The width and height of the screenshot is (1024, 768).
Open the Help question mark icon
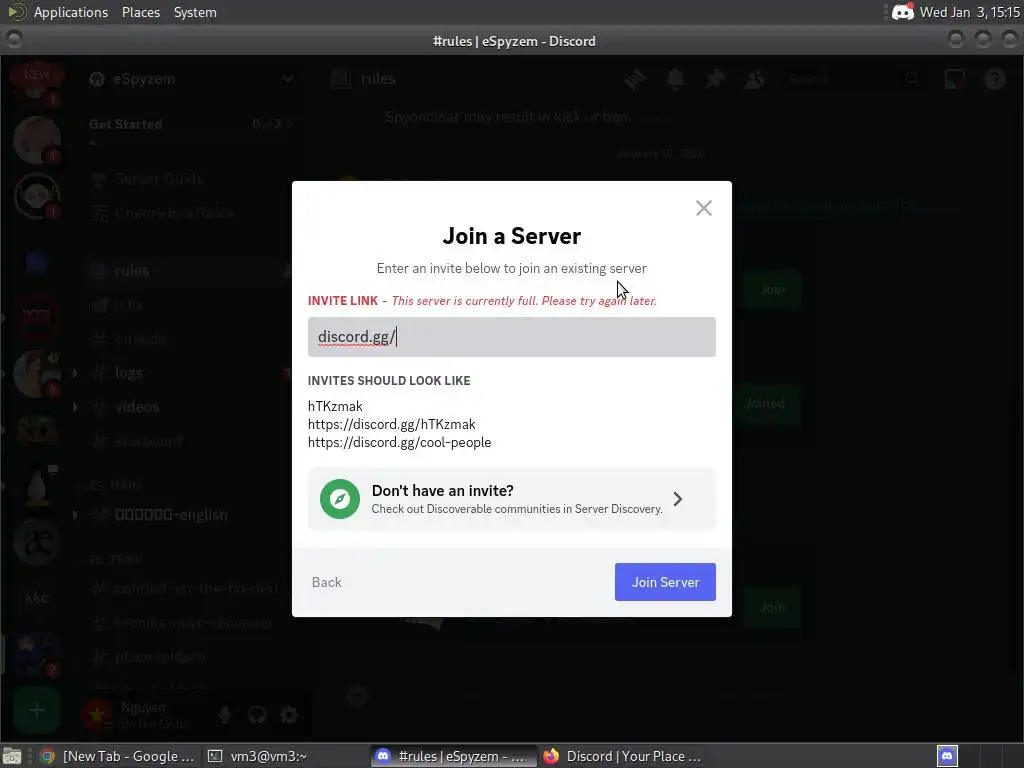coord(995,80)
